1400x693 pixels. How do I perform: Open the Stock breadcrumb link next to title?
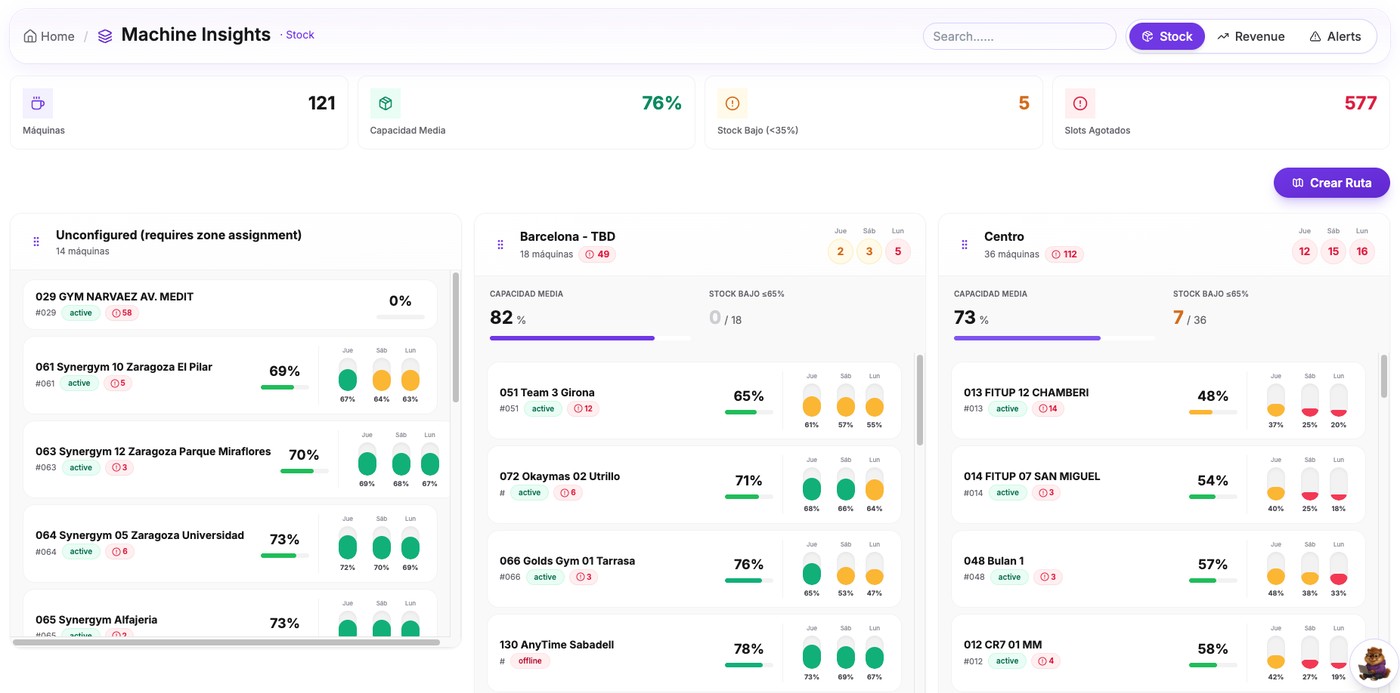coord(299,34)
